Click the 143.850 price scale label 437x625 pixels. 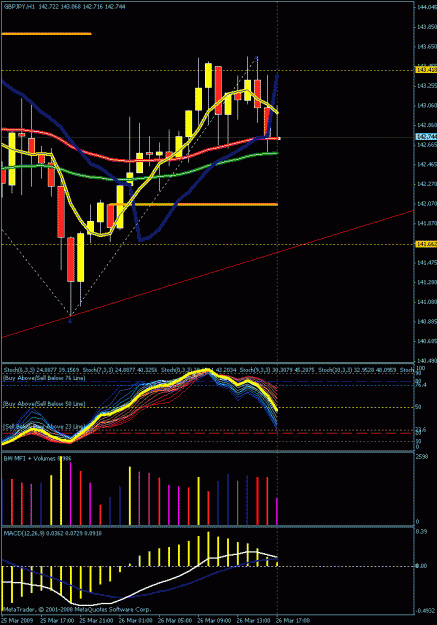coord(427,27)
